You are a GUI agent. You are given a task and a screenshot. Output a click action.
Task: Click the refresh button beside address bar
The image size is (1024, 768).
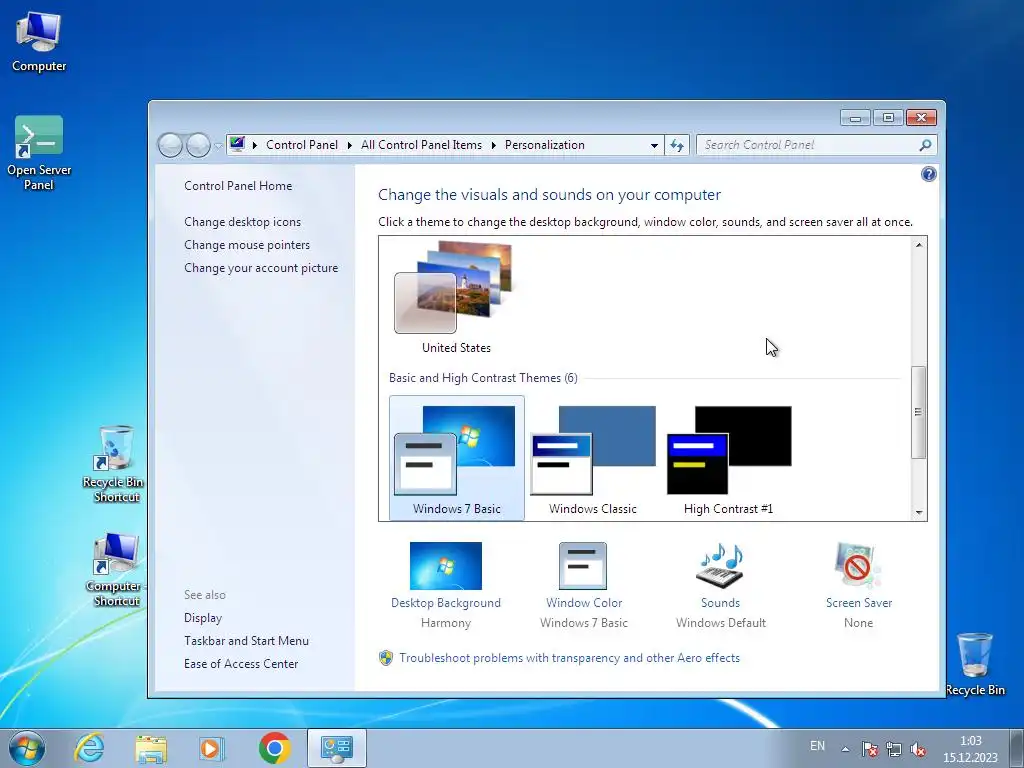click(x=677, y=145)
